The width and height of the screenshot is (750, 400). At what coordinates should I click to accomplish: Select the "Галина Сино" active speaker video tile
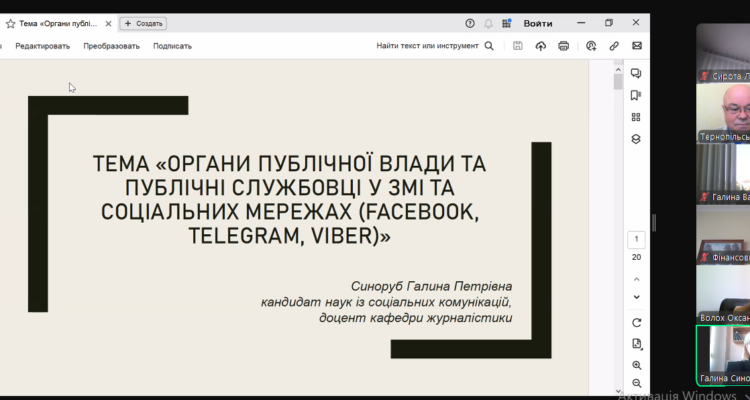click(723, 356)
